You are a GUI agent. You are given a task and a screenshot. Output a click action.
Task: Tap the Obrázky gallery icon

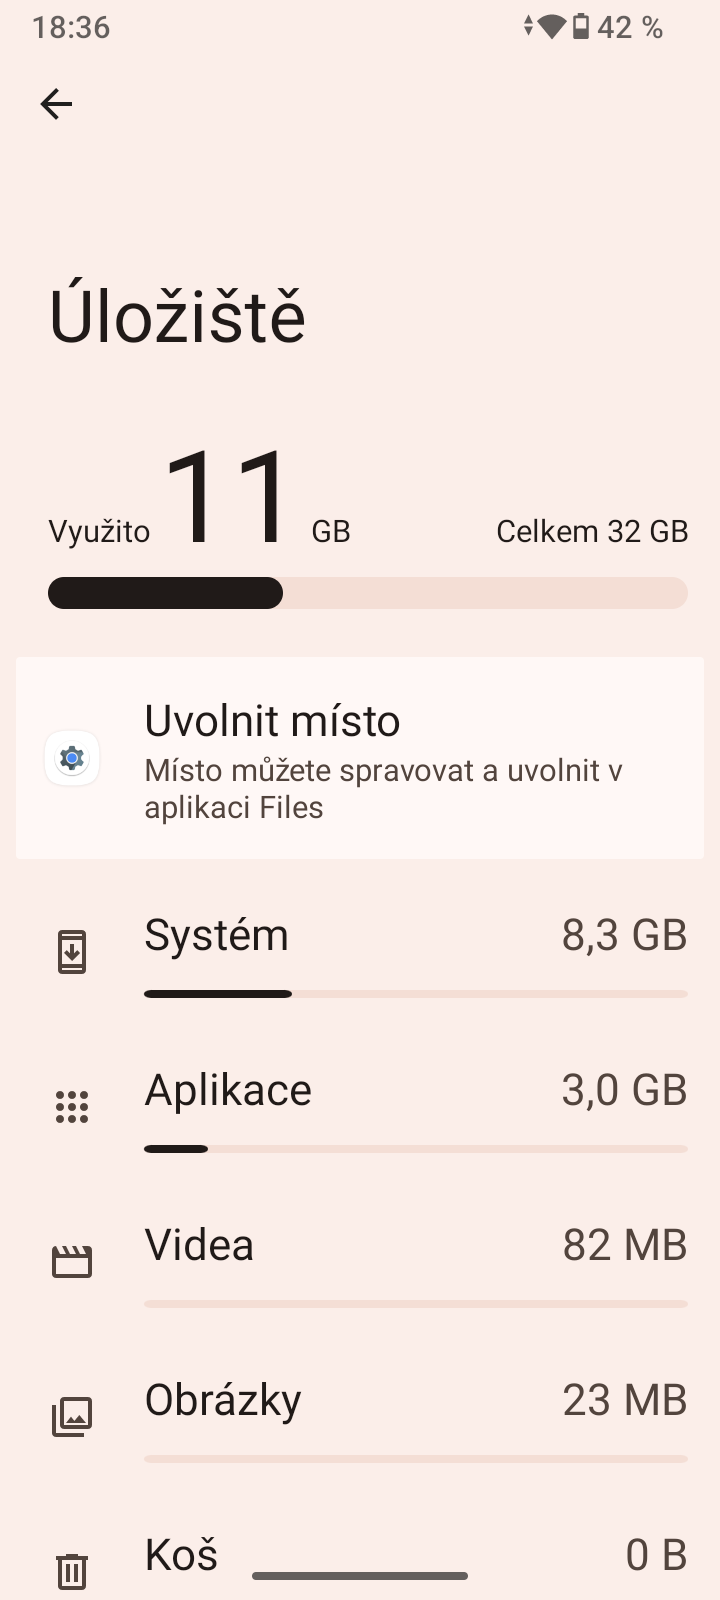72,1416
